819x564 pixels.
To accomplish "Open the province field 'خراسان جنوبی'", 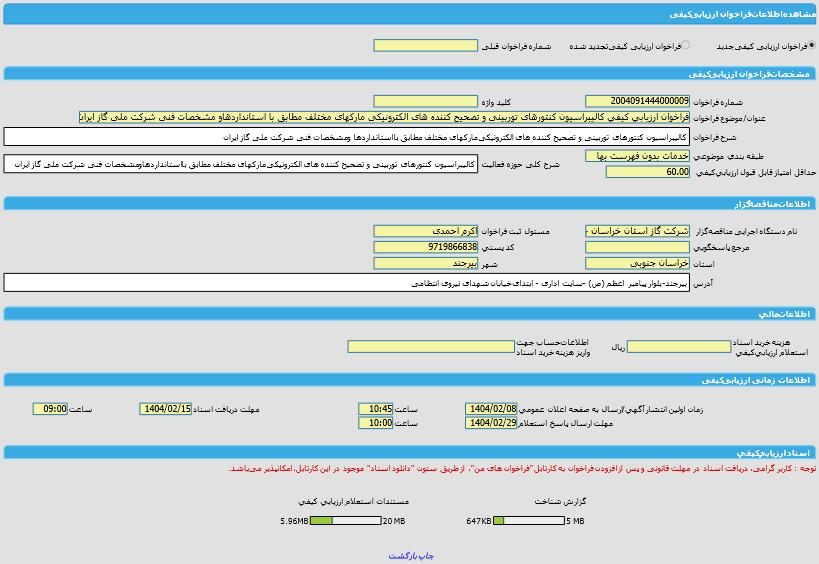I will pos(637,263).
